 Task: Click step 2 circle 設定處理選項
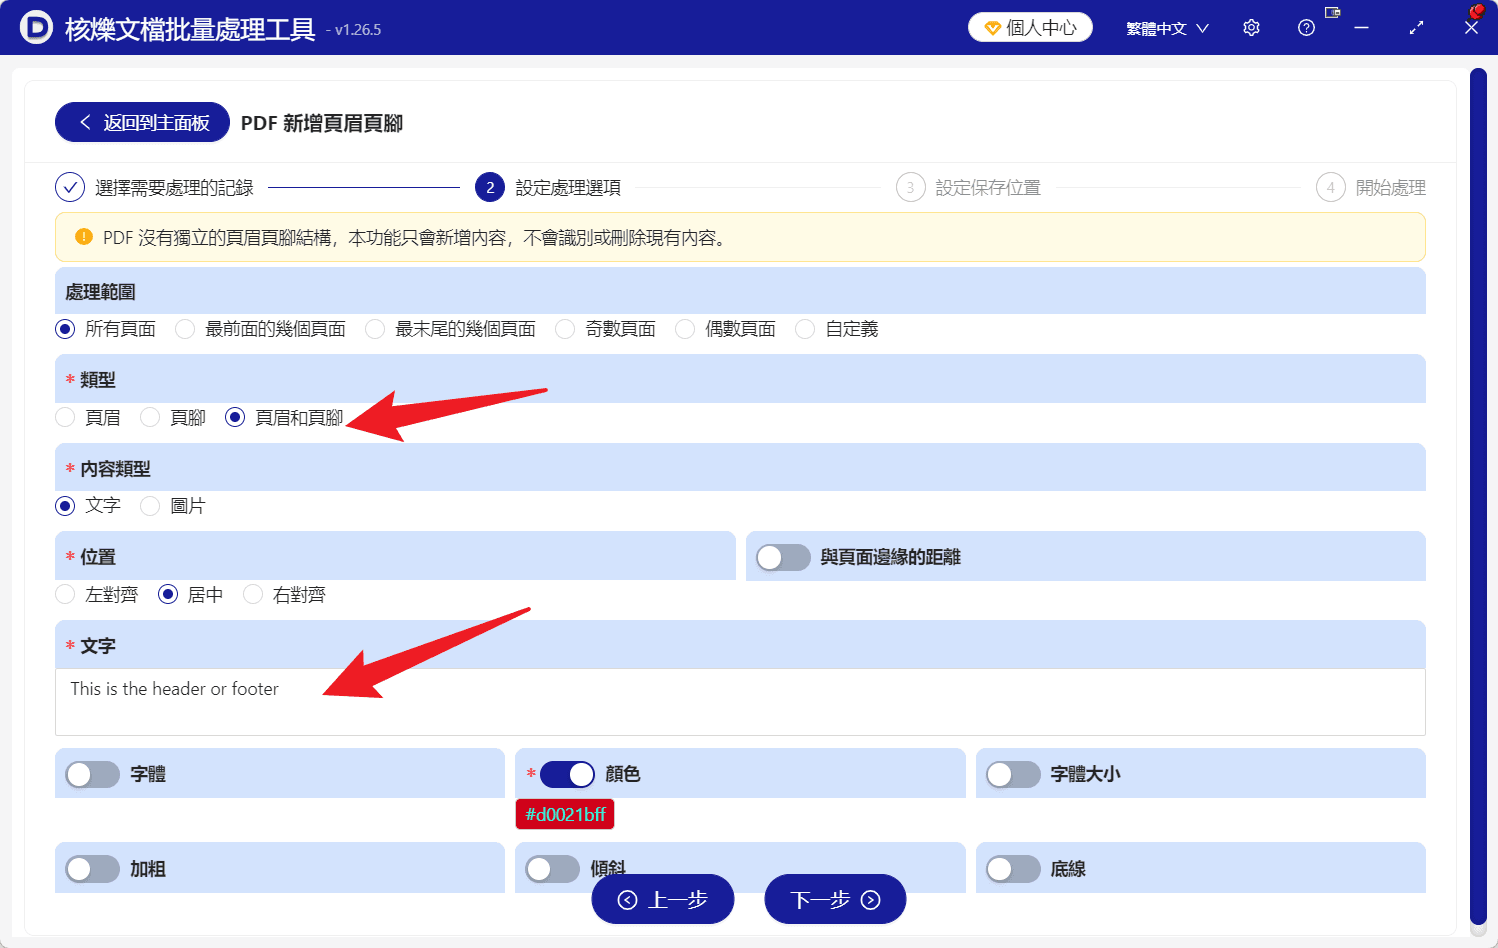(x=490, y=187)
